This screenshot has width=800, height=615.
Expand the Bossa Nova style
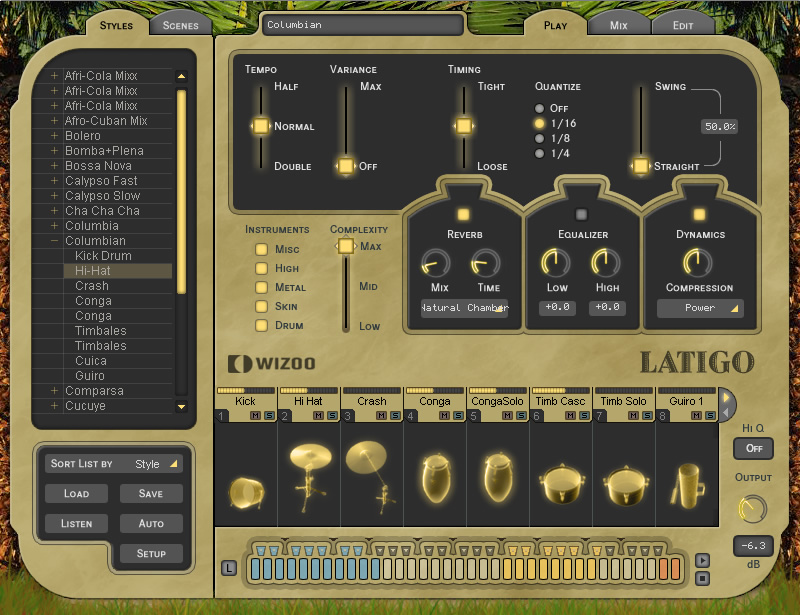[x=54, y=166]
